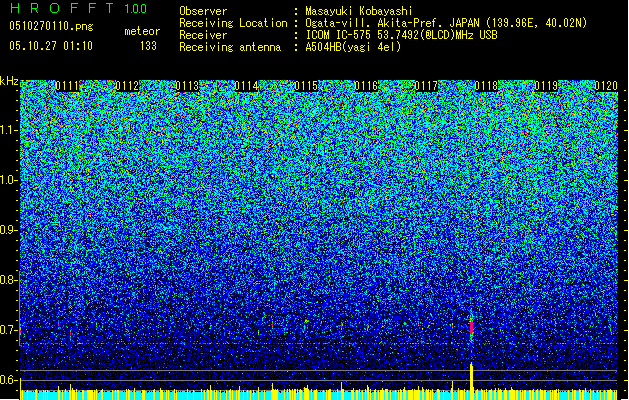Click the 0.6 frequency axis label
The image size is (629, 400).
coord(9,380)
